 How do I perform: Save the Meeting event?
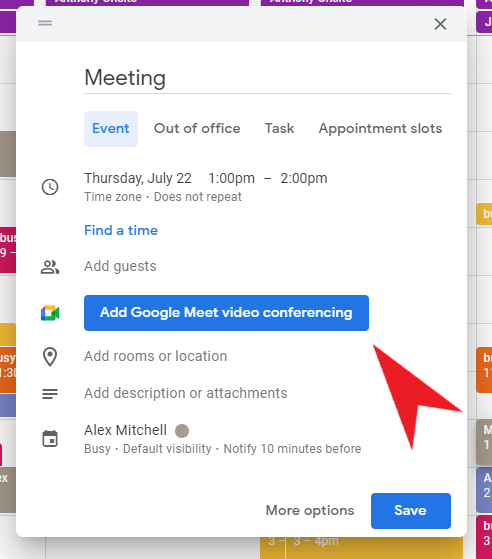coord(411,511)
